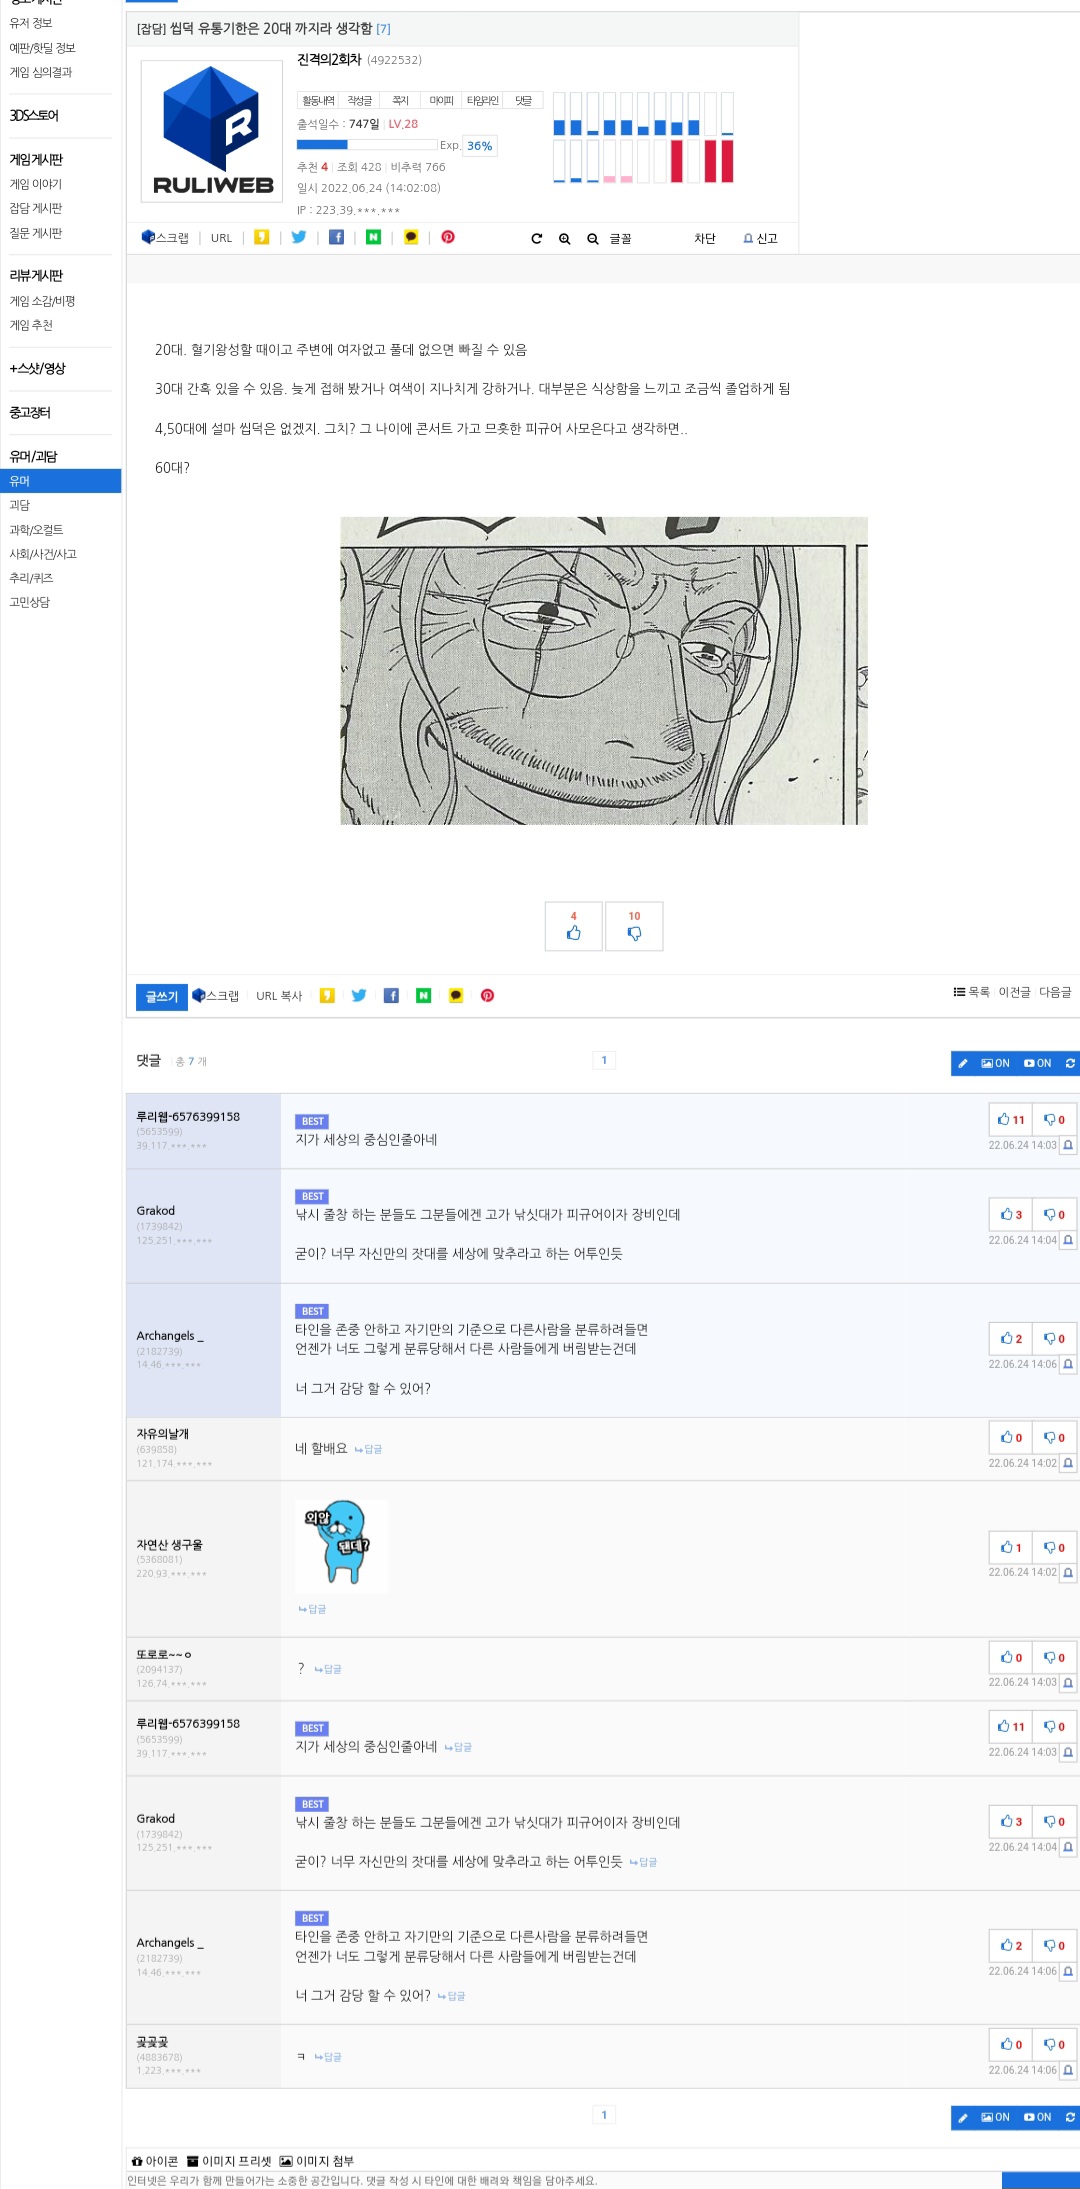1080x2189 pixels.
Task: Share post via Facebook icon in header
Action: (x=337, y=237)
